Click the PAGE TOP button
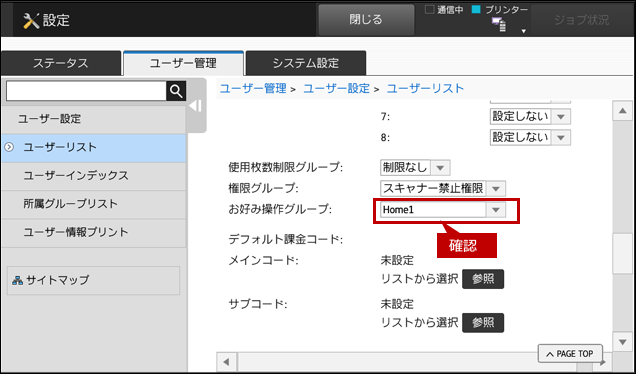Screen dimensions: 636x374 click(x=570, y=354)
